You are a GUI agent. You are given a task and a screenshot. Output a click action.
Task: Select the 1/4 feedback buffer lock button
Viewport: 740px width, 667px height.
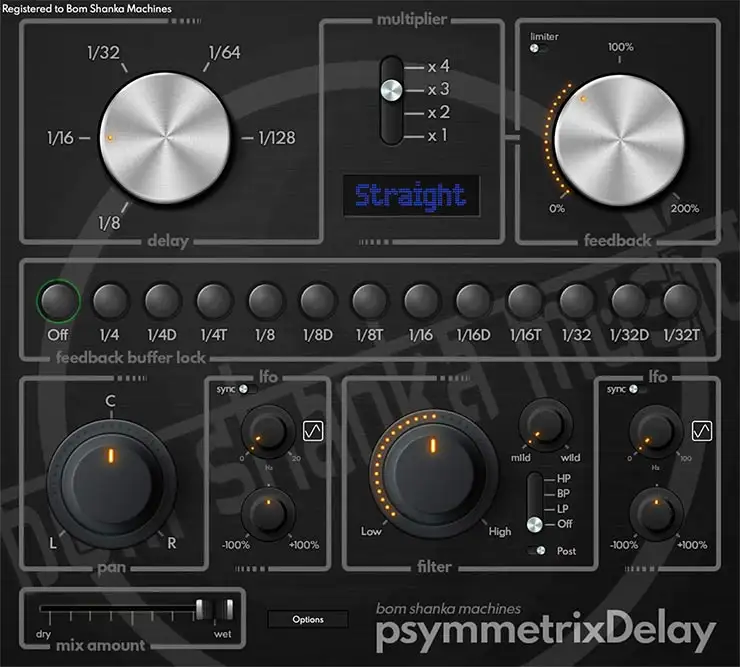[110, 301]
